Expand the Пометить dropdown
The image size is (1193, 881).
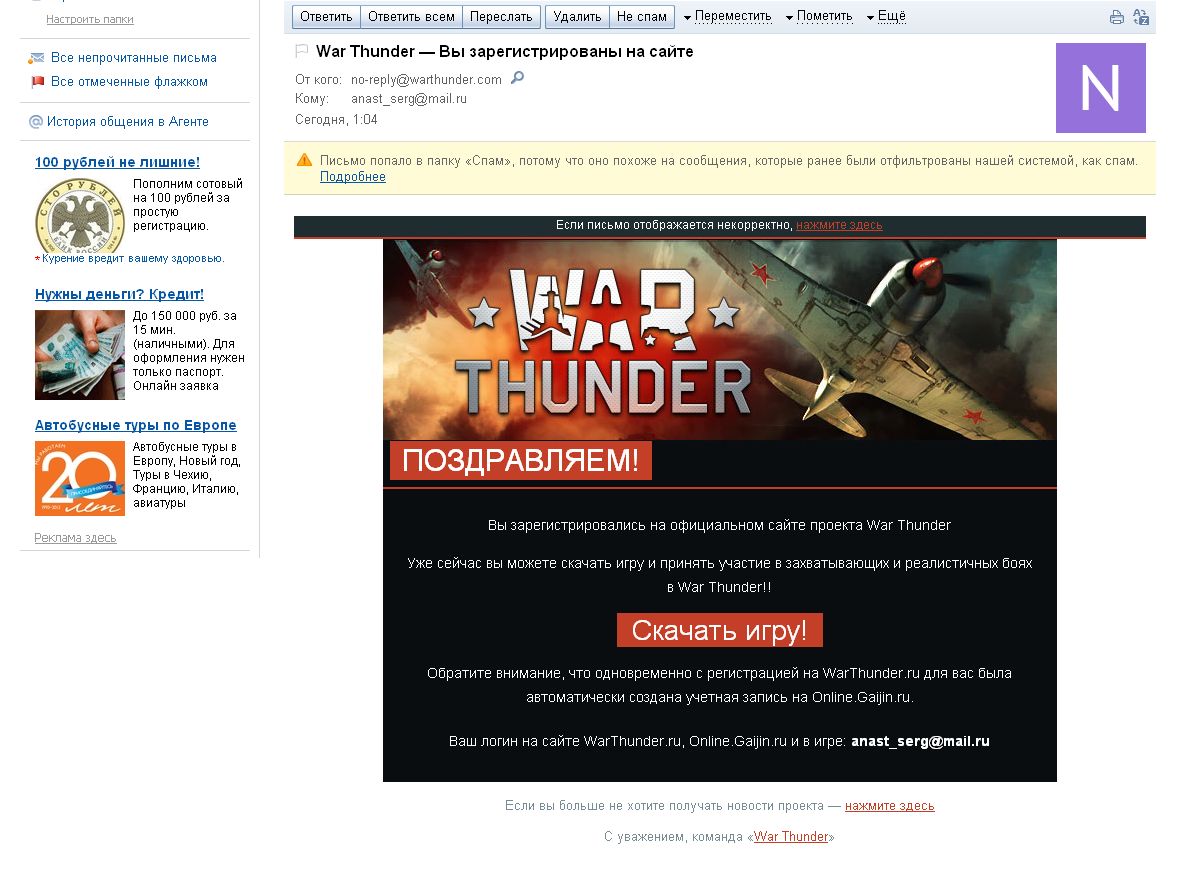(x=819, y=17)
